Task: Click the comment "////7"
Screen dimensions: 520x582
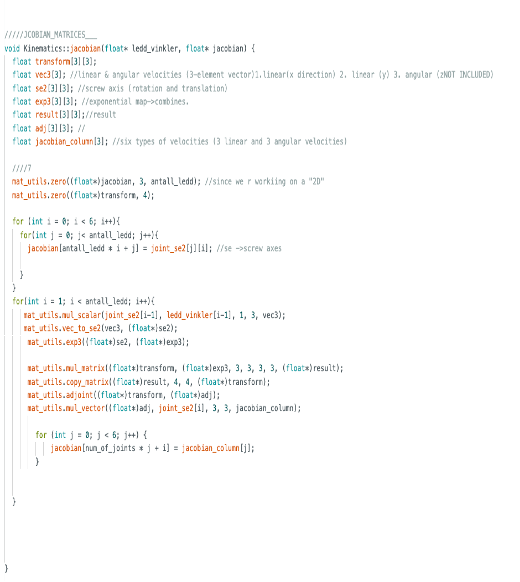Action: coord(22,168)
